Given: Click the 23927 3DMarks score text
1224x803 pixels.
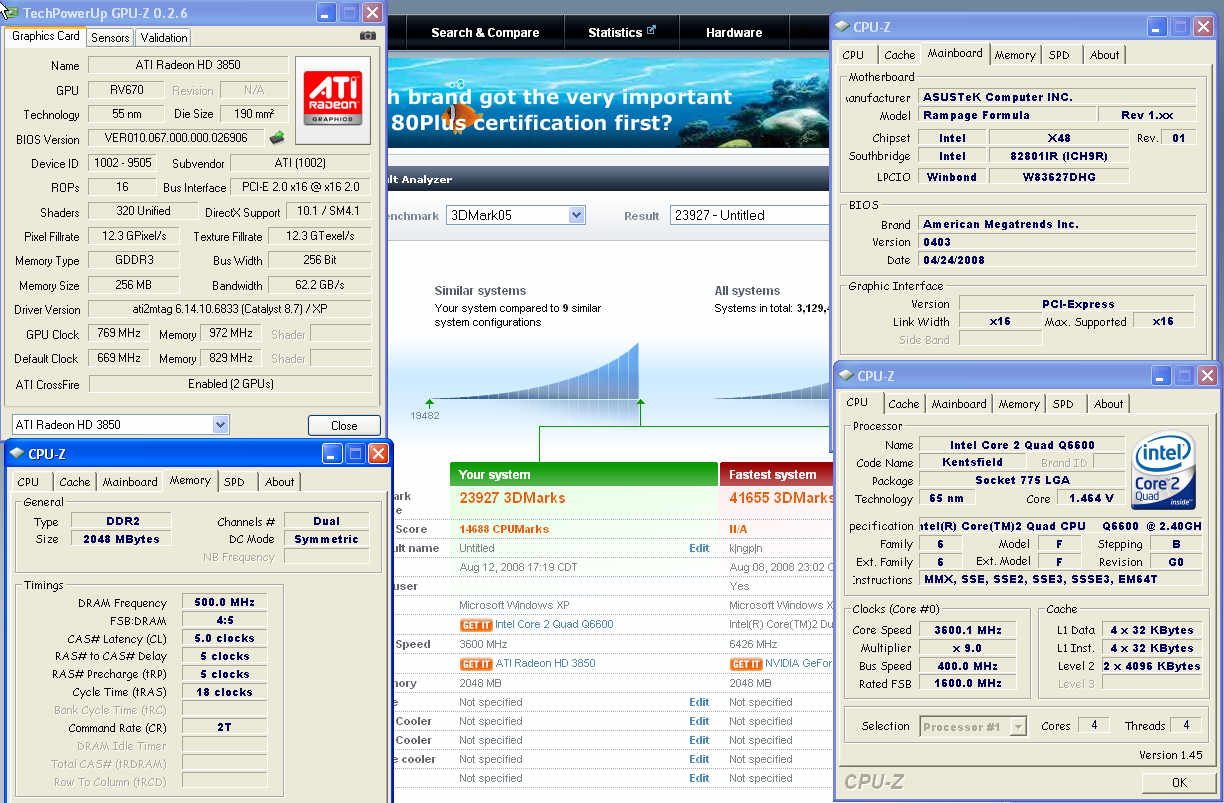Looking at the screenshot, I should click(512, 498).
